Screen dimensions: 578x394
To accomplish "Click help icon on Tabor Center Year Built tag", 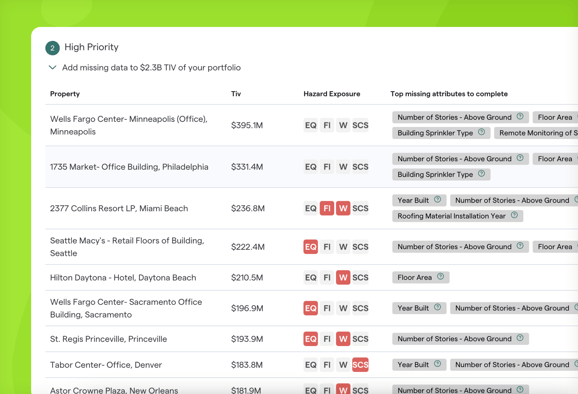I will 437,364.
